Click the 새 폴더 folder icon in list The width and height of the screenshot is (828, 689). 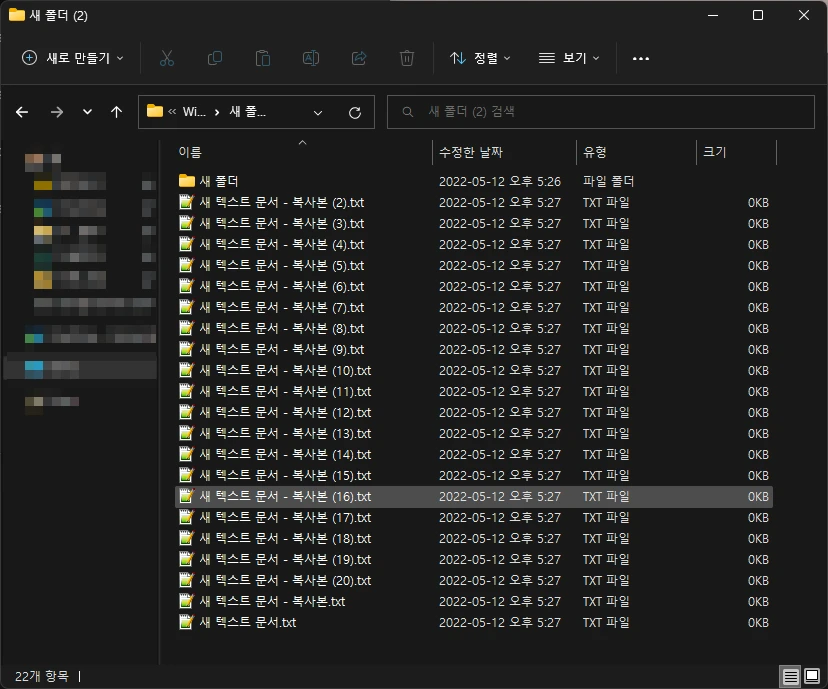click(x=186, y=181)
